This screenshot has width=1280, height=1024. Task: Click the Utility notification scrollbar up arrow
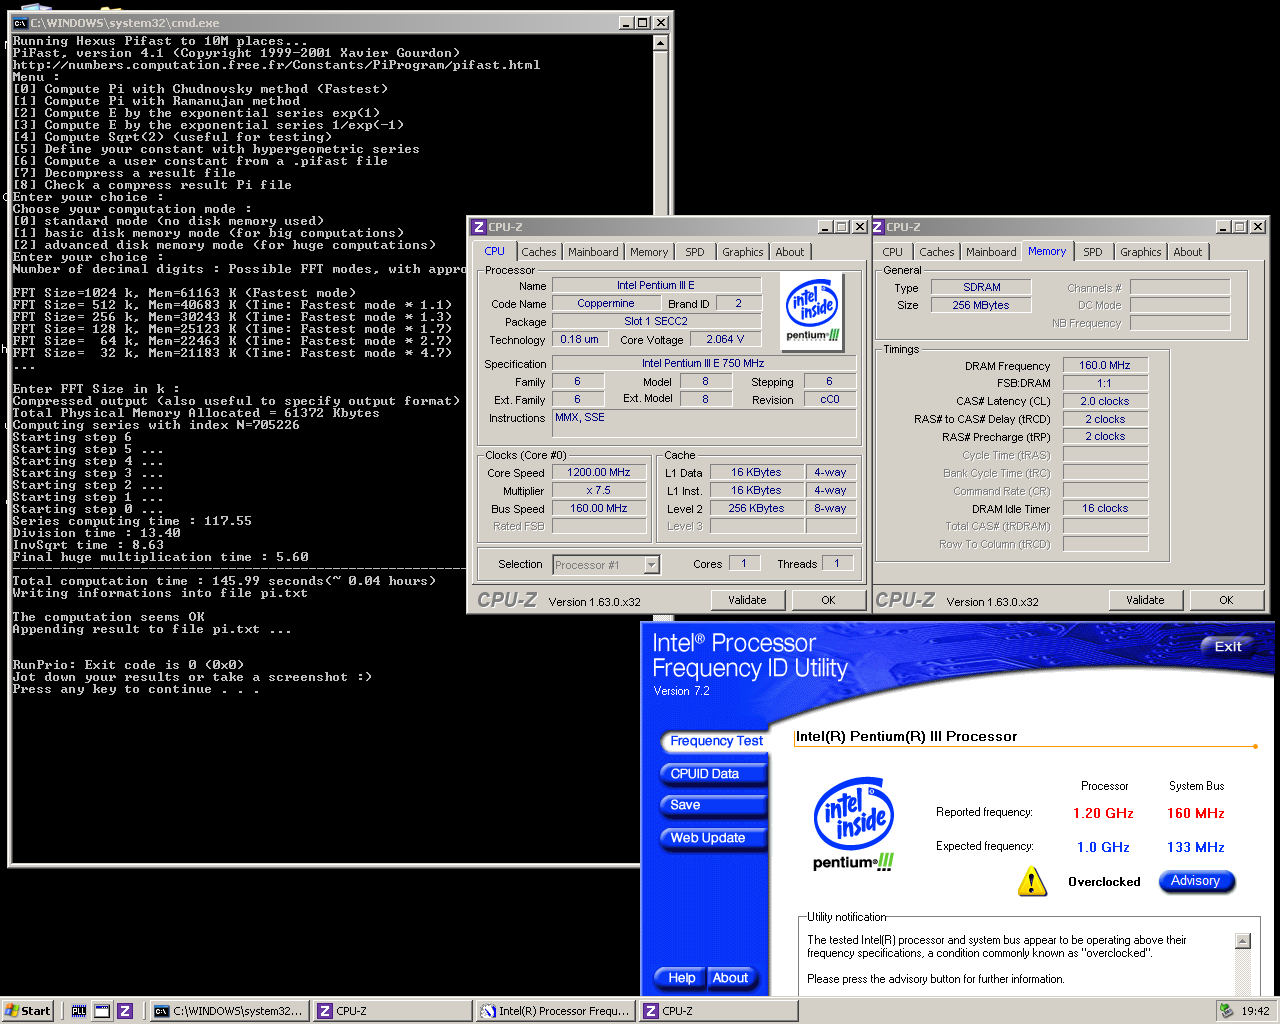pyautogui.click(x=1243, y=941)
